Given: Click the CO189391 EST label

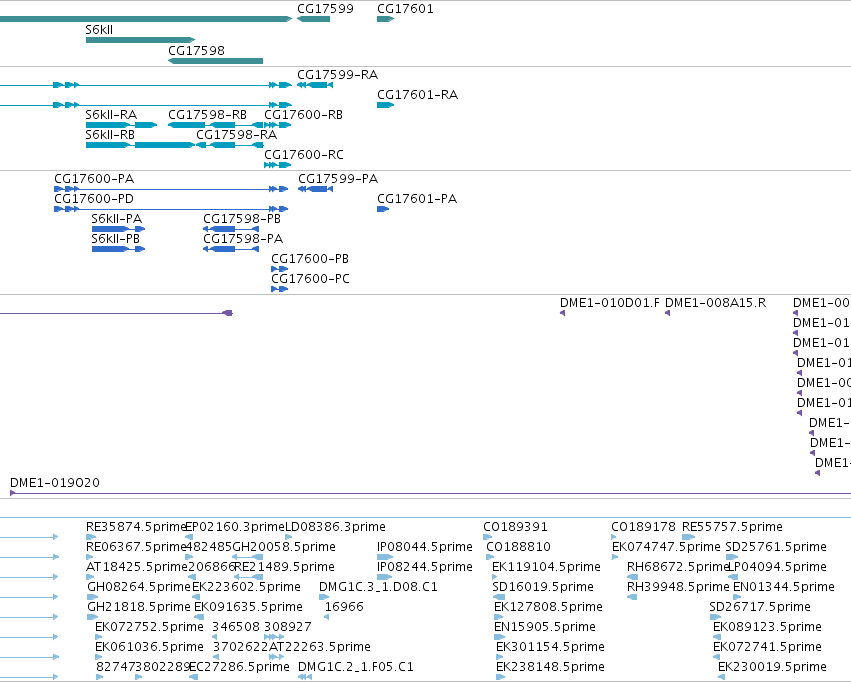Looking at the screenshot, I should pos(516,527).
